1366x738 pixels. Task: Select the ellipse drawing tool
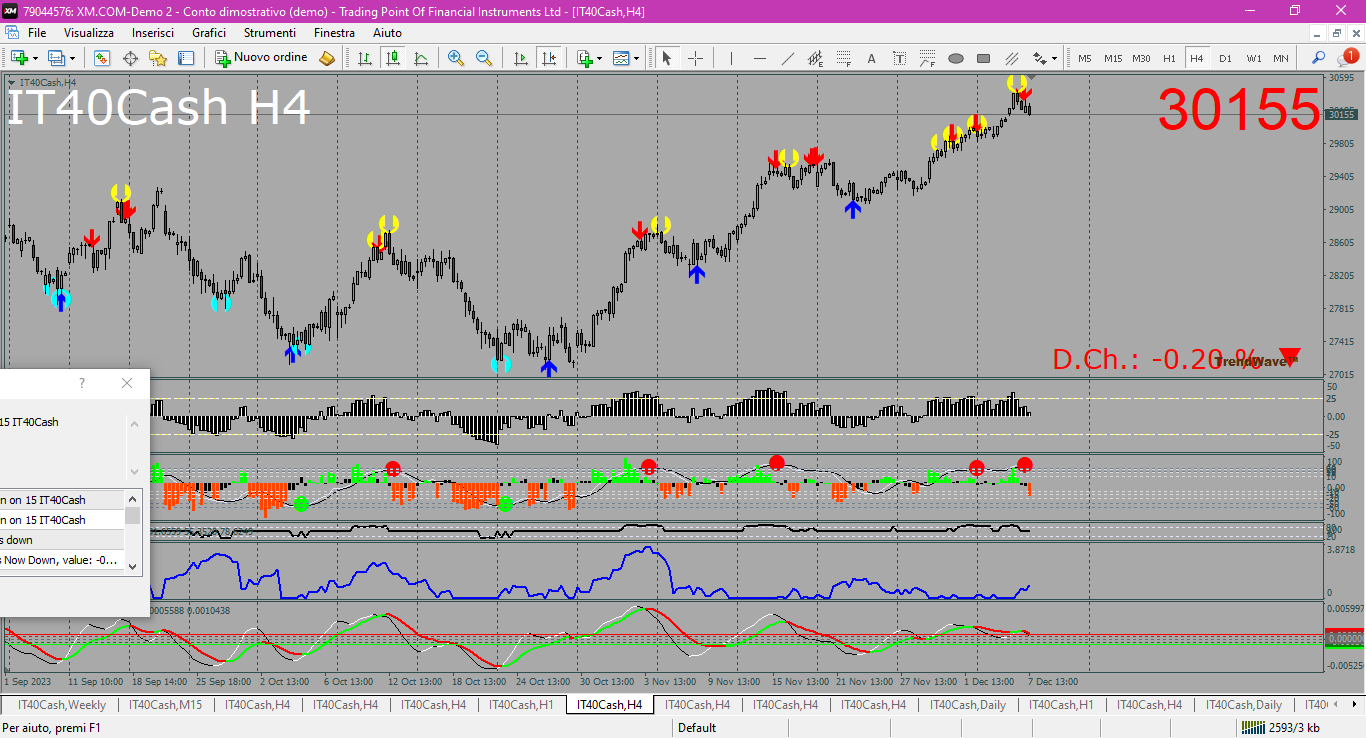click(x=956, y=58)
